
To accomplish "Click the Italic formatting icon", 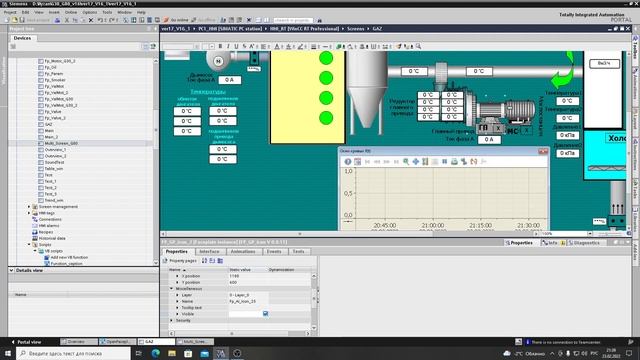I will [228, 47].
